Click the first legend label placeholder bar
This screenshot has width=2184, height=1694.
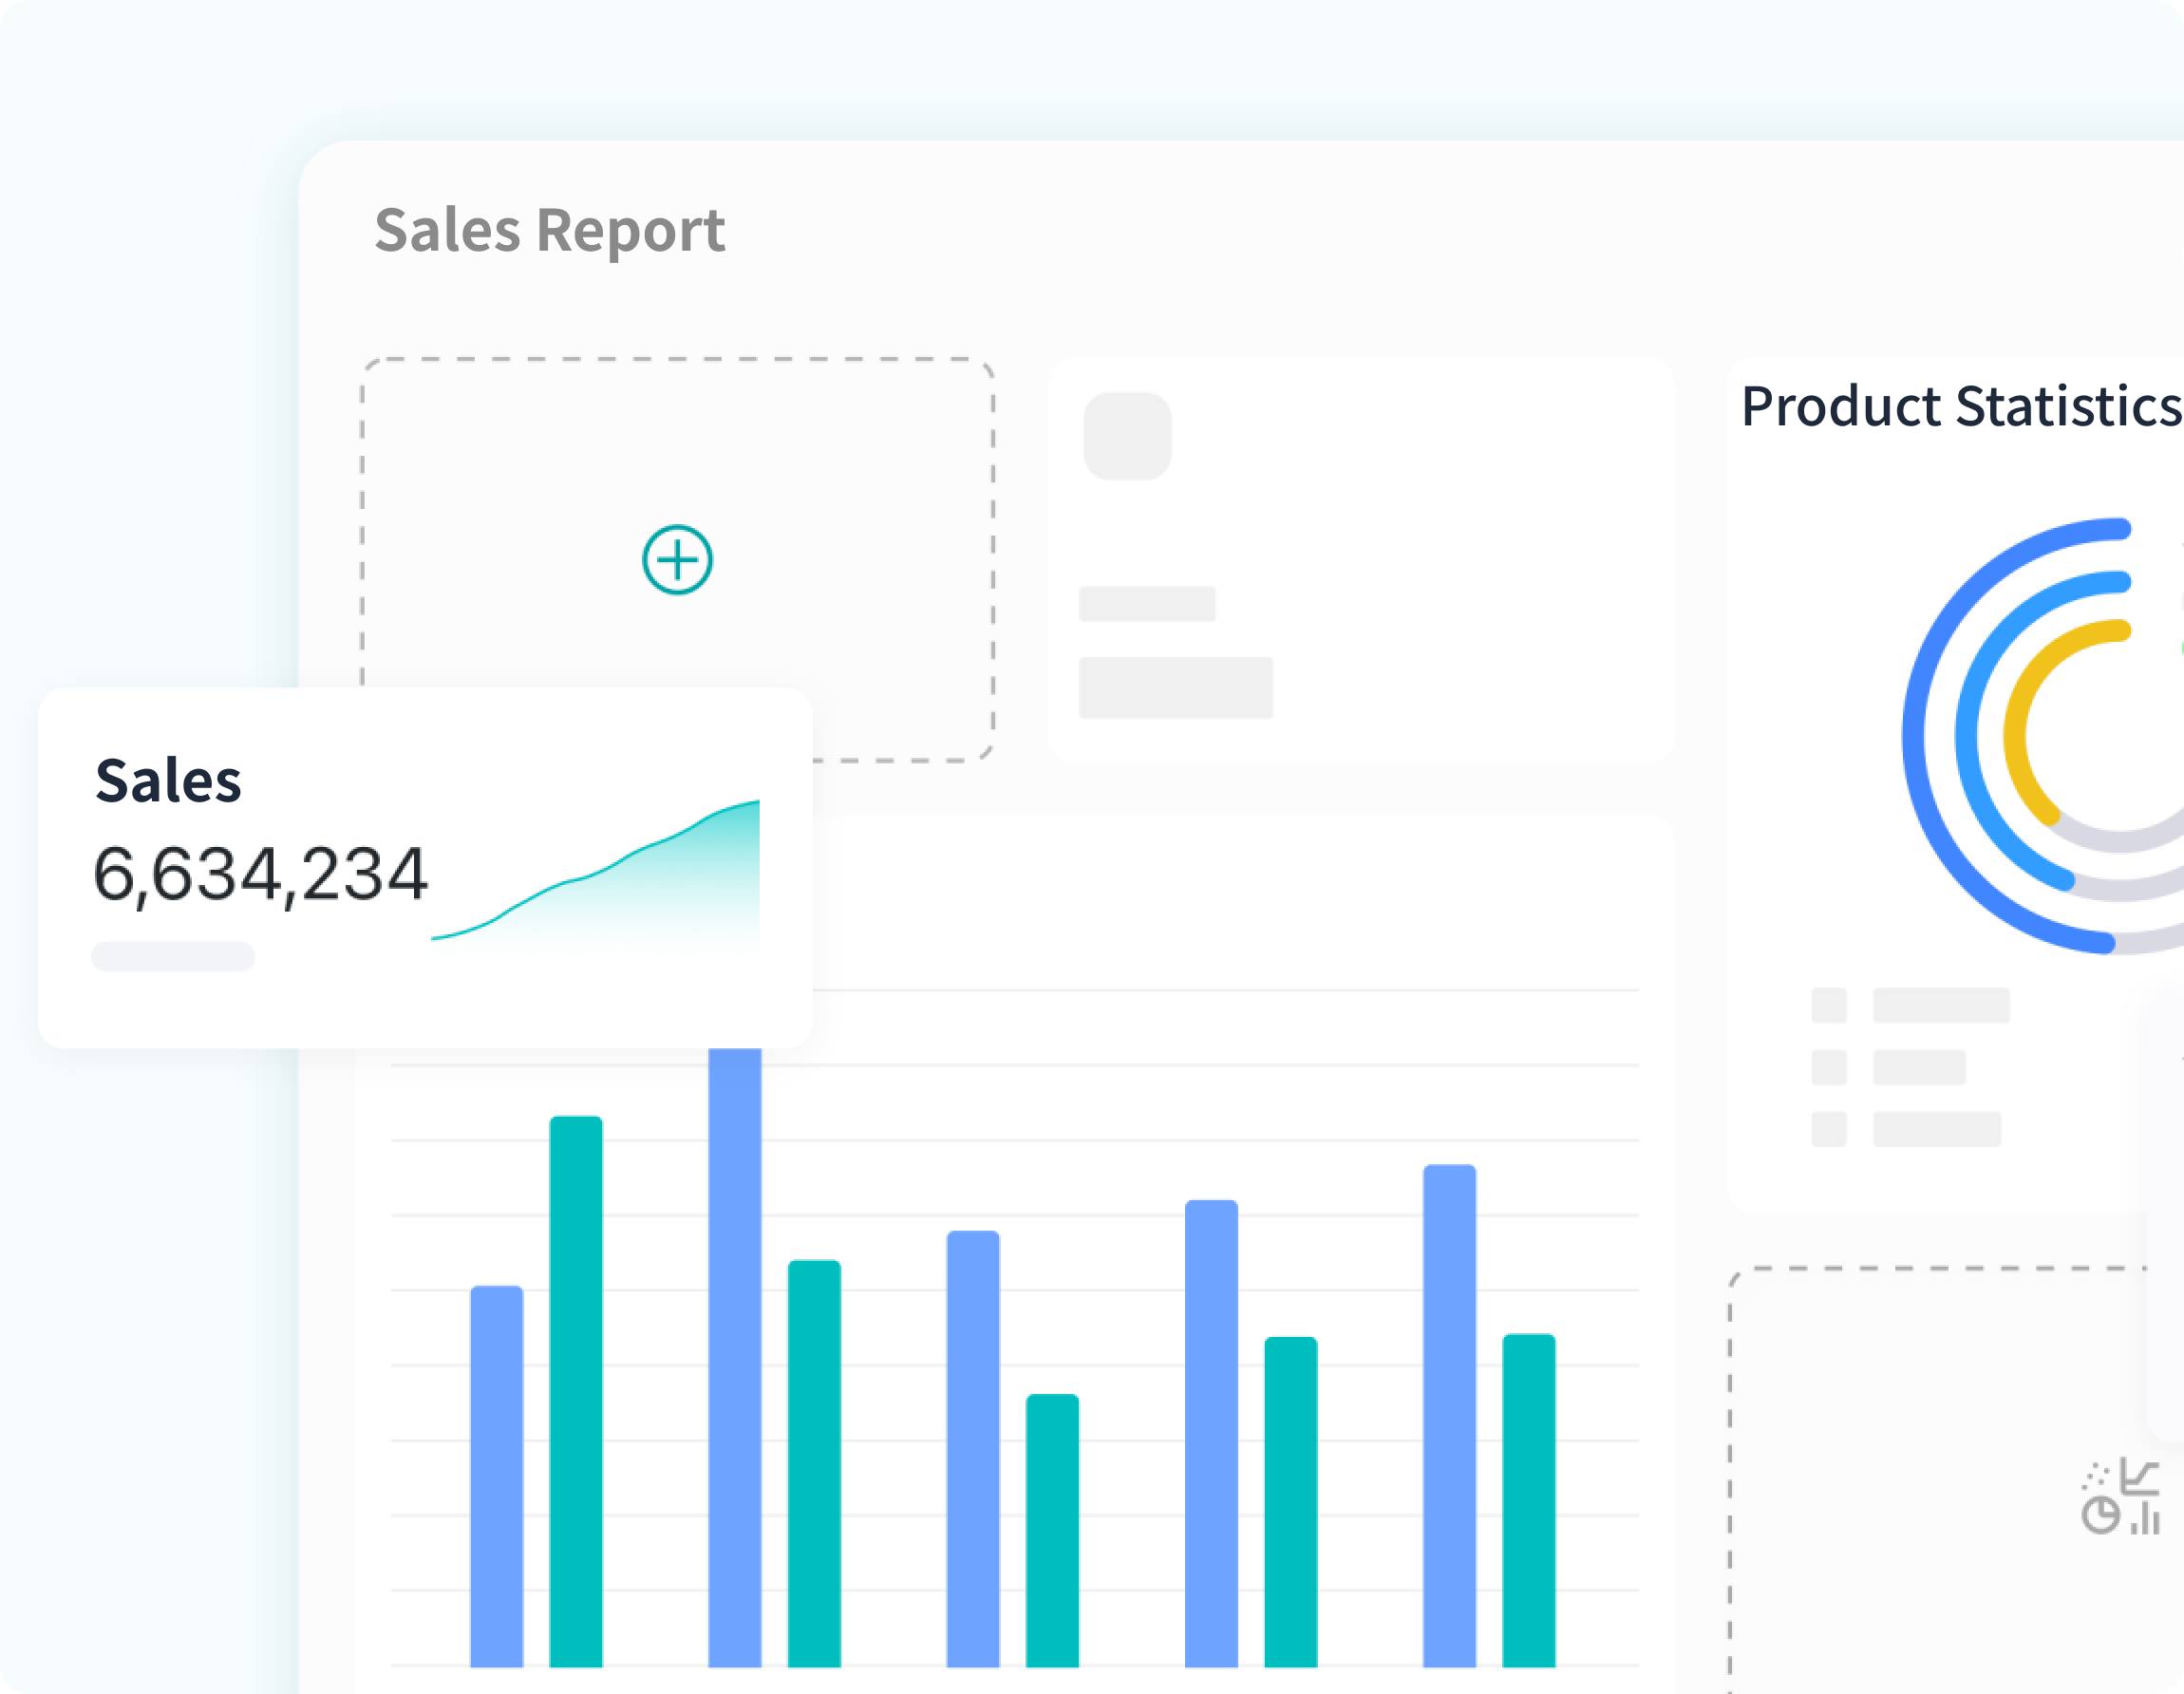pyautogui.click(x=1941, y=1005)
